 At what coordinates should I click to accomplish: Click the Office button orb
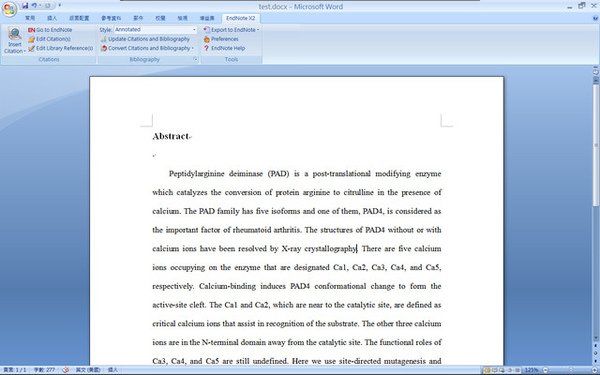(9, 8)
